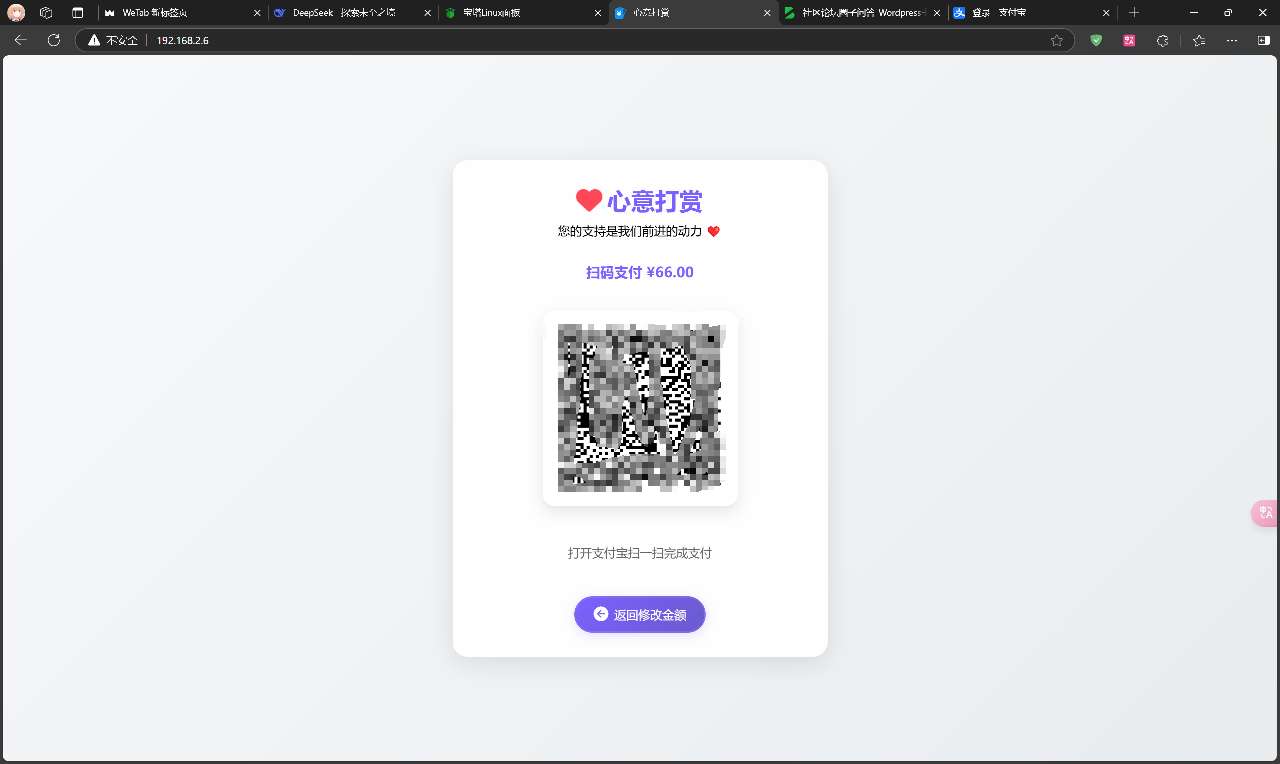Click the small heart after the subtitle

pos(713,232)
